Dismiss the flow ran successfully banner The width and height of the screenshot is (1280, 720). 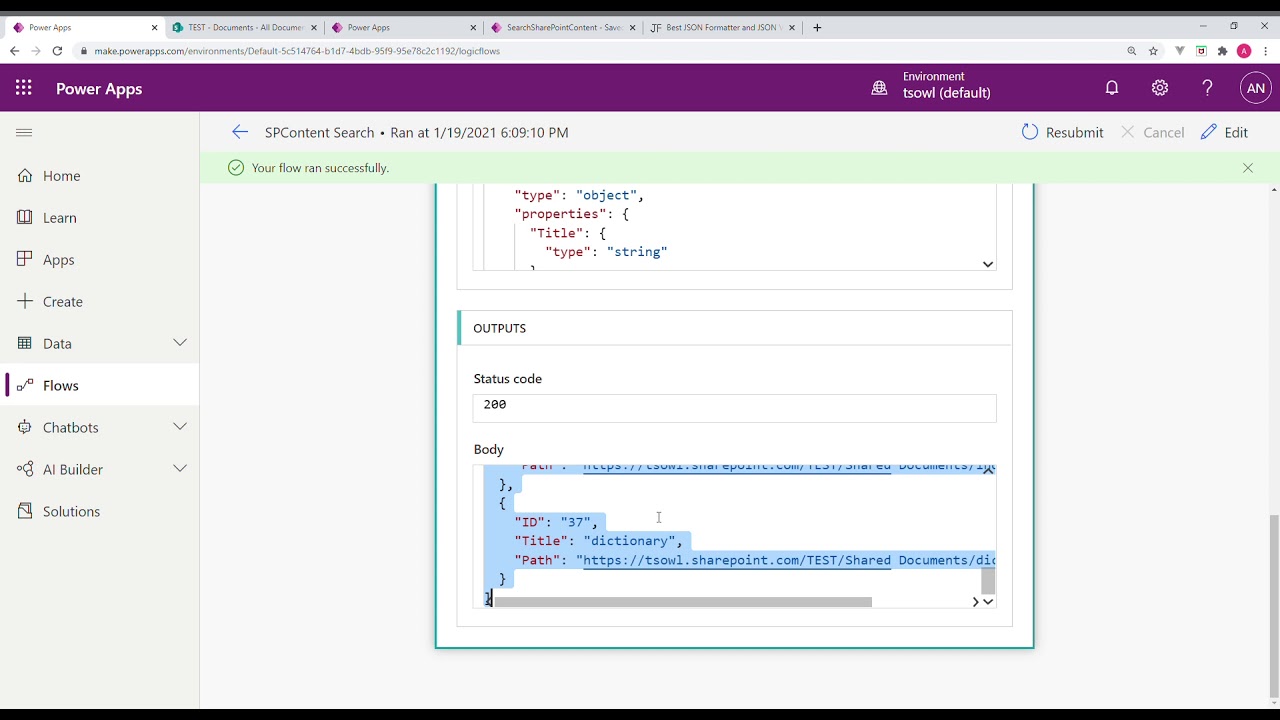click(1248, 168)
